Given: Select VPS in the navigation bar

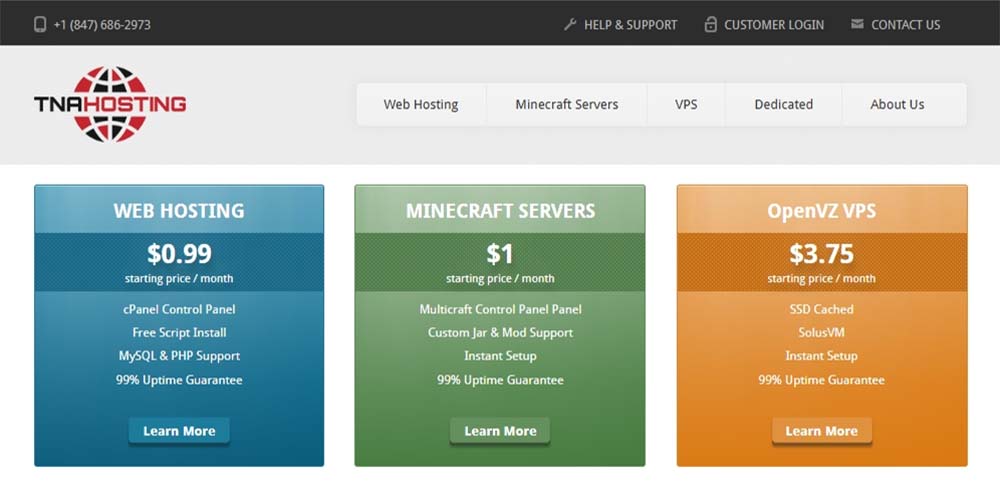Looking at the screenshot, I should pos(686,105).
